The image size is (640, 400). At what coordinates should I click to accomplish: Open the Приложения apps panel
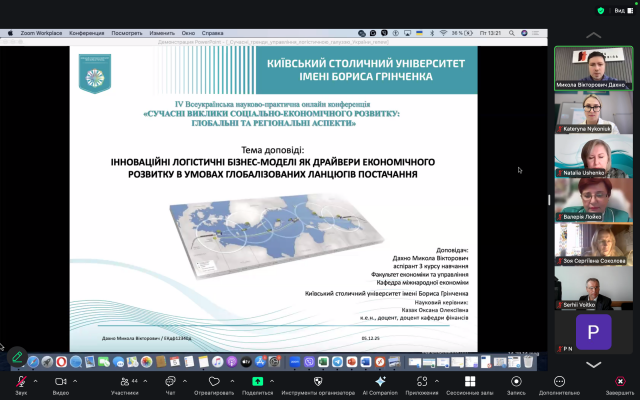[422, 381]
